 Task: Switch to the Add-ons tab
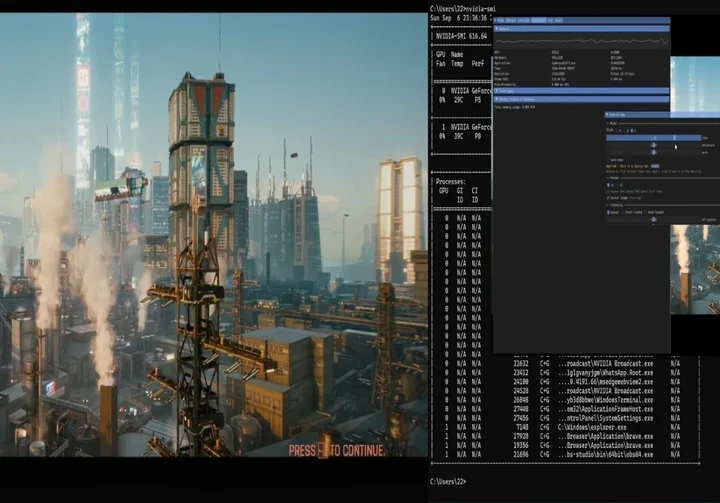click(x=511, y=20)
